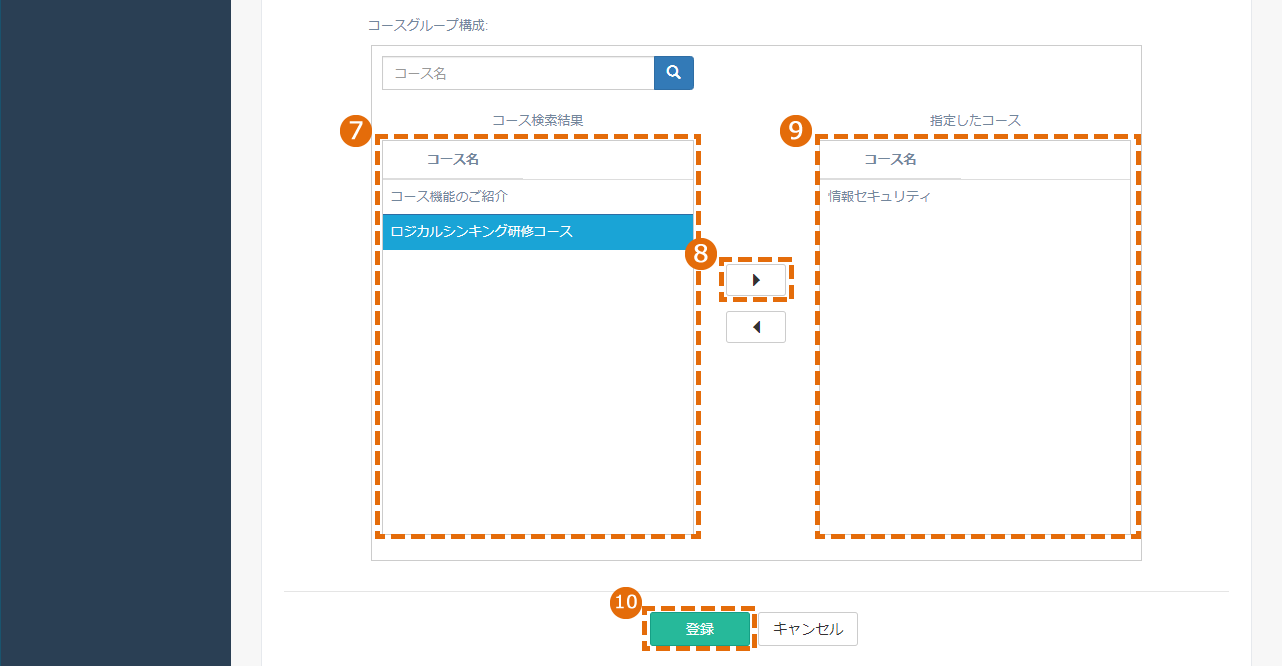This screenshot has height=666, width=1282.
Task: Select 情報セキュリティ in specified courses
Action: point(975,197)
